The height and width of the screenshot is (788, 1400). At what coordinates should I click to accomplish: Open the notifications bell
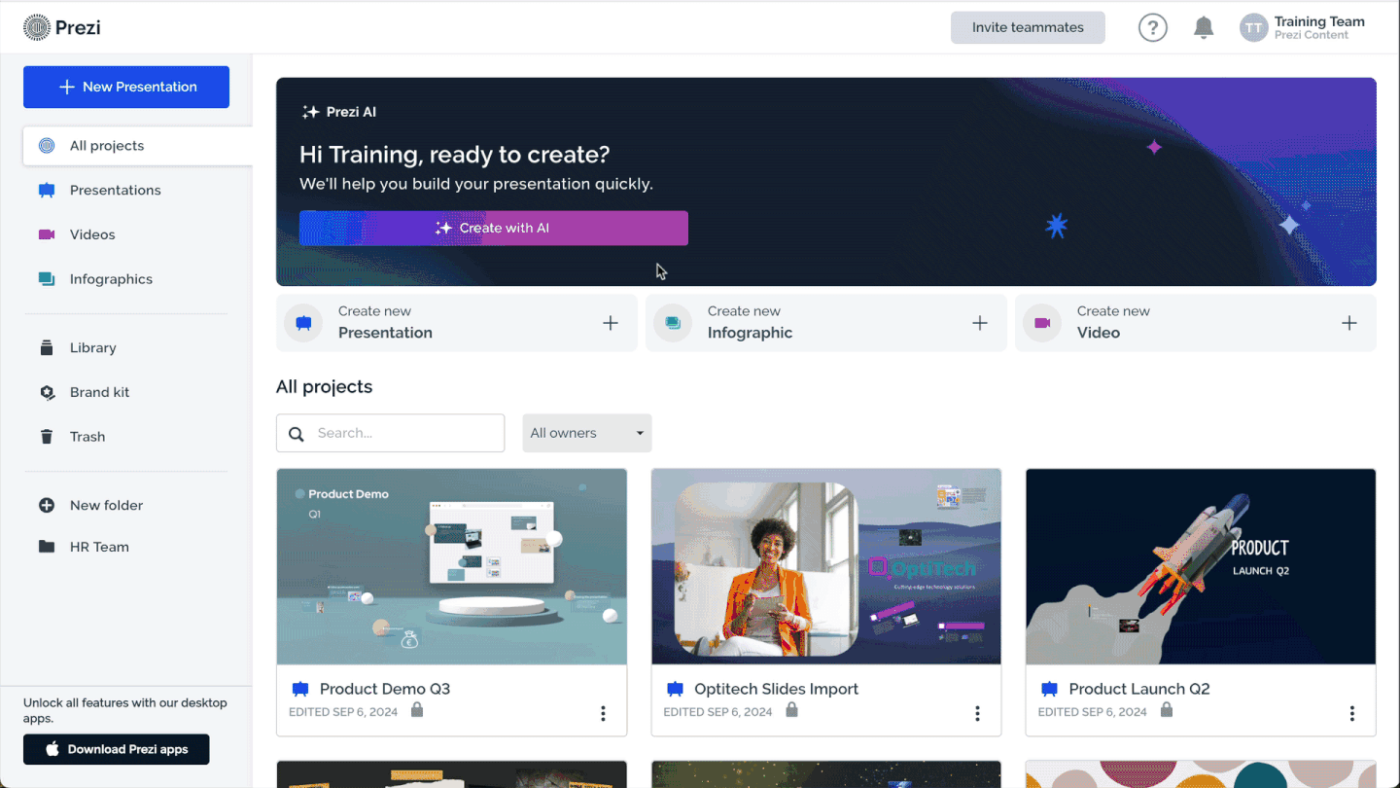[1204, 28]
